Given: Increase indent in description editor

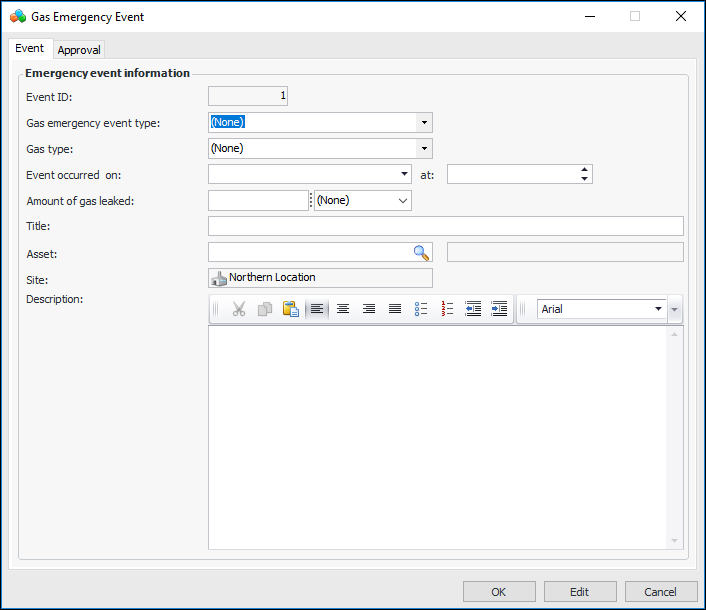Looking at the screenshot, I should point(499,309).
